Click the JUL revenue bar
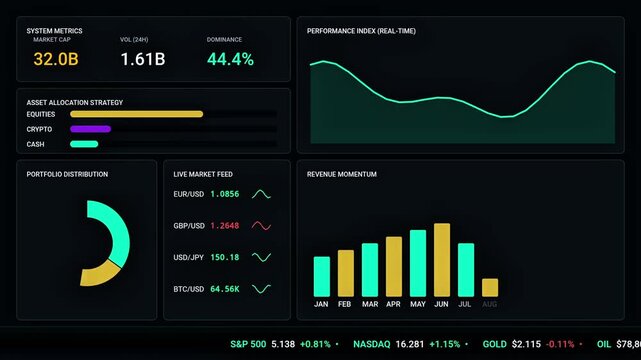Image resolution: width=641 pixels, height=360 pixels. (466, 270)
